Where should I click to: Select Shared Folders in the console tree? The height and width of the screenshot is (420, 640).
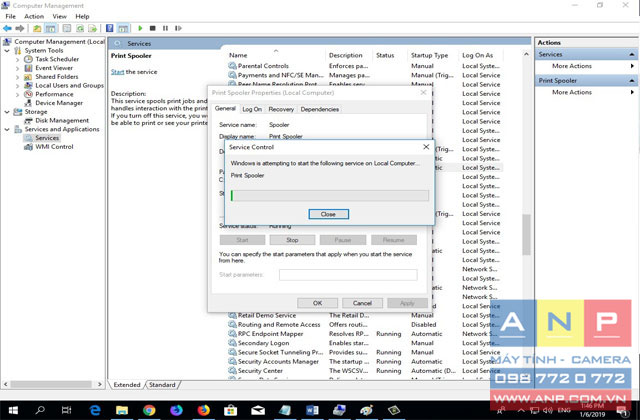(56, 76)
